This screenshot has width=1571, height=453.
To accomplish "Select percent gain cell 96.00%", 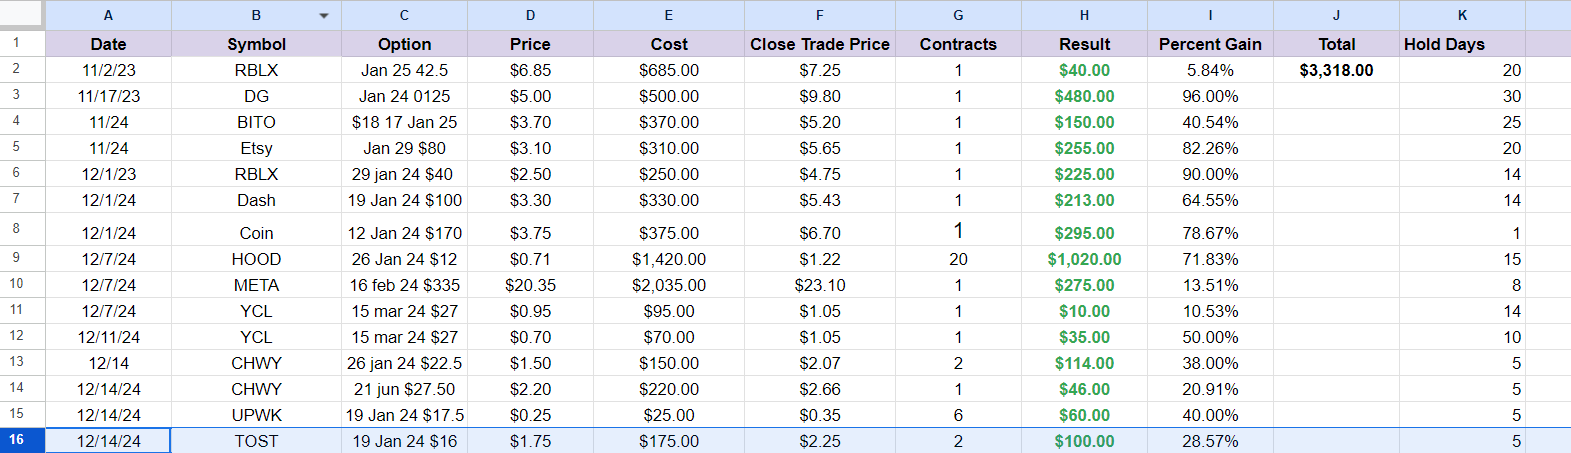I will pos(1210,96).
